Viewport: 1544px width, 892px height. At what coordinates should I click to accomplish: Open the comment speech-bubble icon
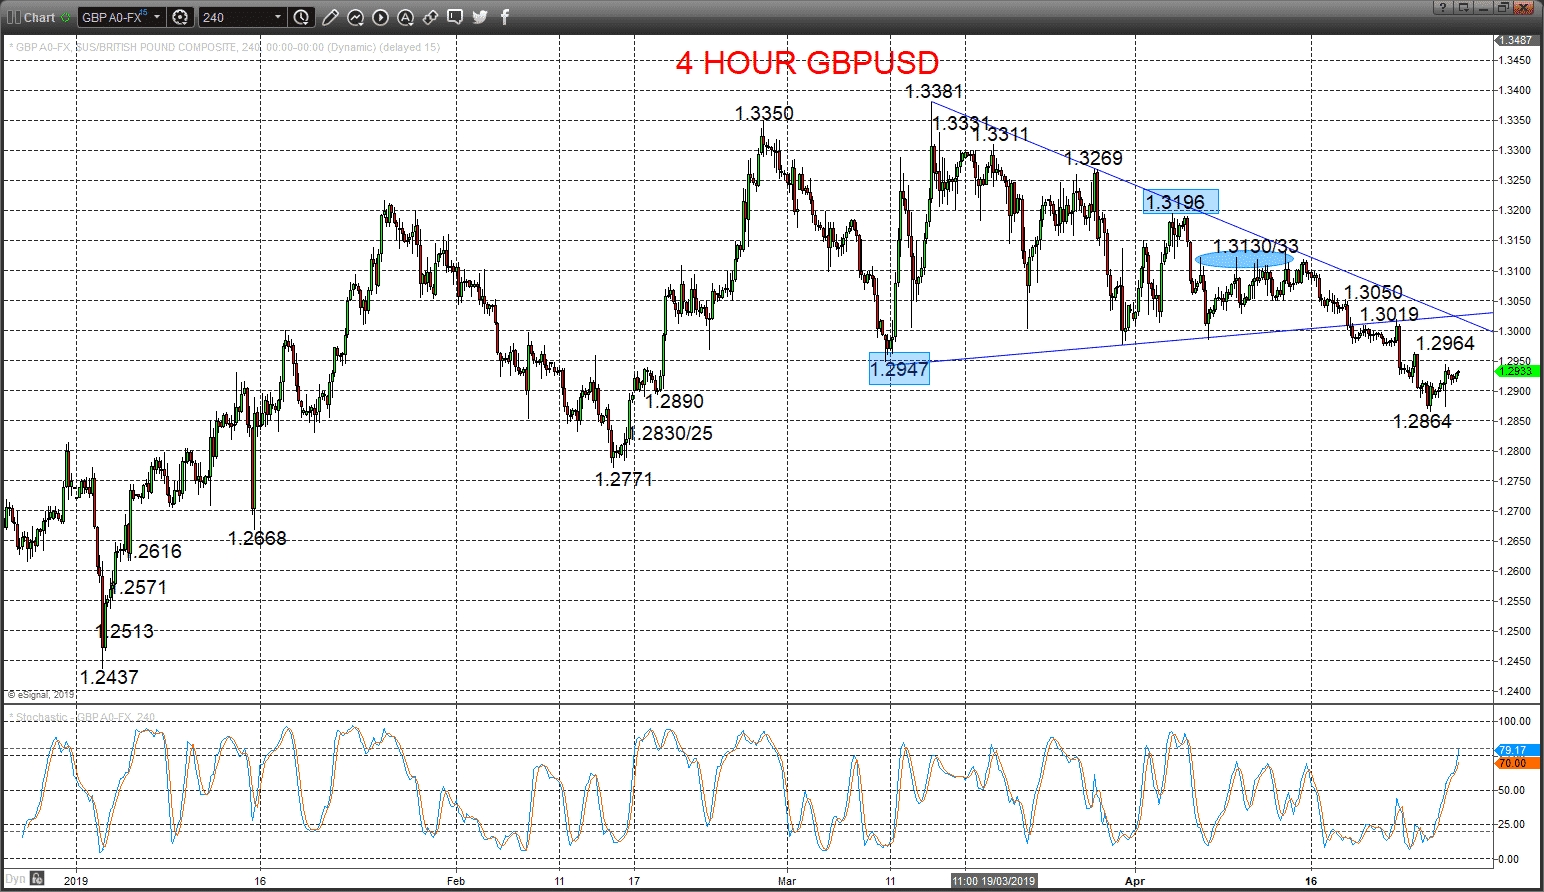pyautogui.click(x=456, y=17)
